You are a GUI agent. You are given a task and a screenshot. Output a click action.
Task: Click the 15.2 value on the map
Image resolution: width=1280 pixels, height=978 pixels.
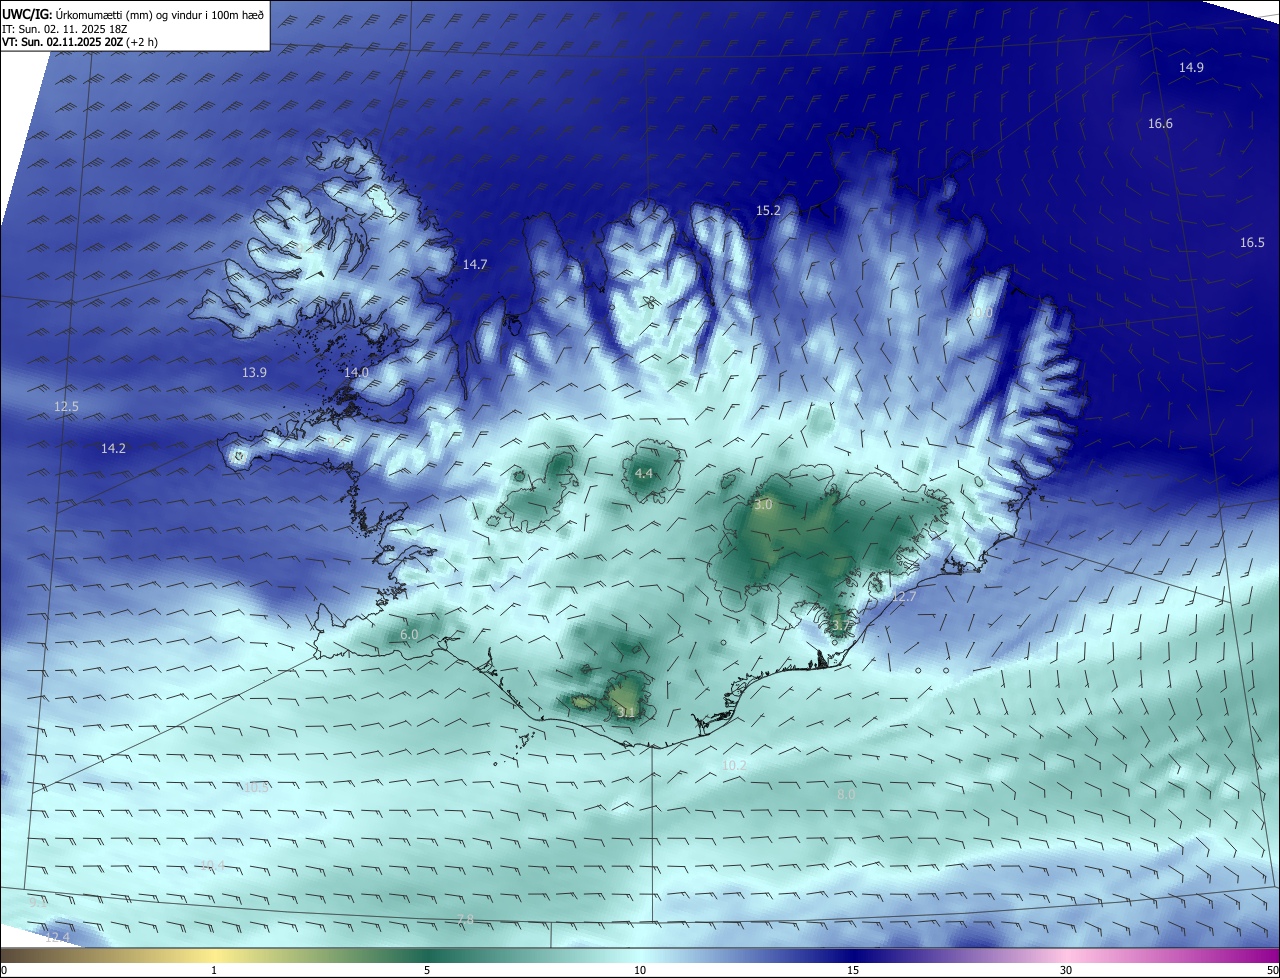[x=768, y=211]
